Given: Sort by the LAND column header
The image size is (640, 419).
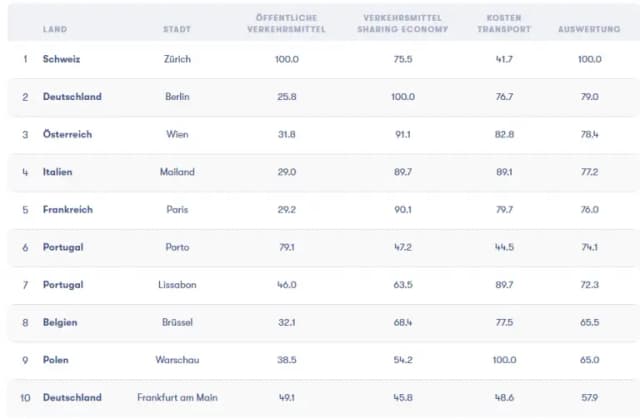Looking at the screenshot, I should tap(55, 29).
